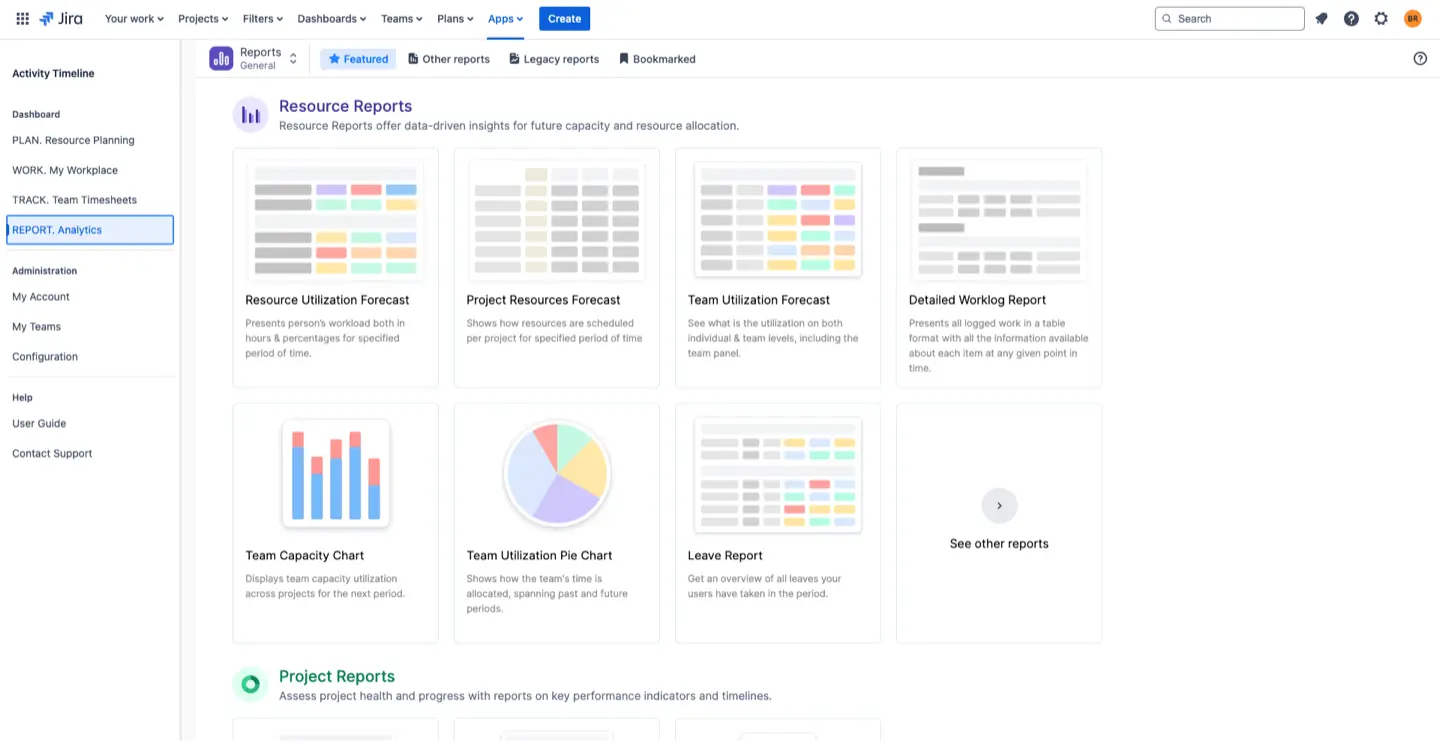Open Project Resources Forecast thumbnail

557,220
